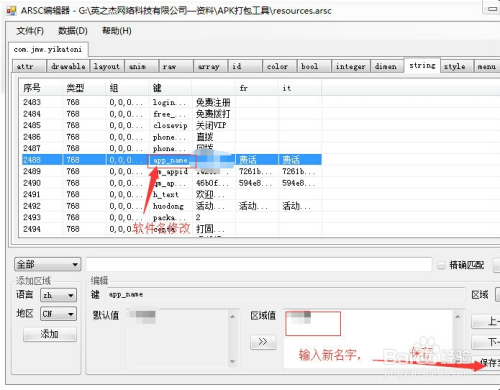Click the ARSC编辑器 title bar app icon
The width and height of the screenshot is (500, 390).
coord(11,11)
